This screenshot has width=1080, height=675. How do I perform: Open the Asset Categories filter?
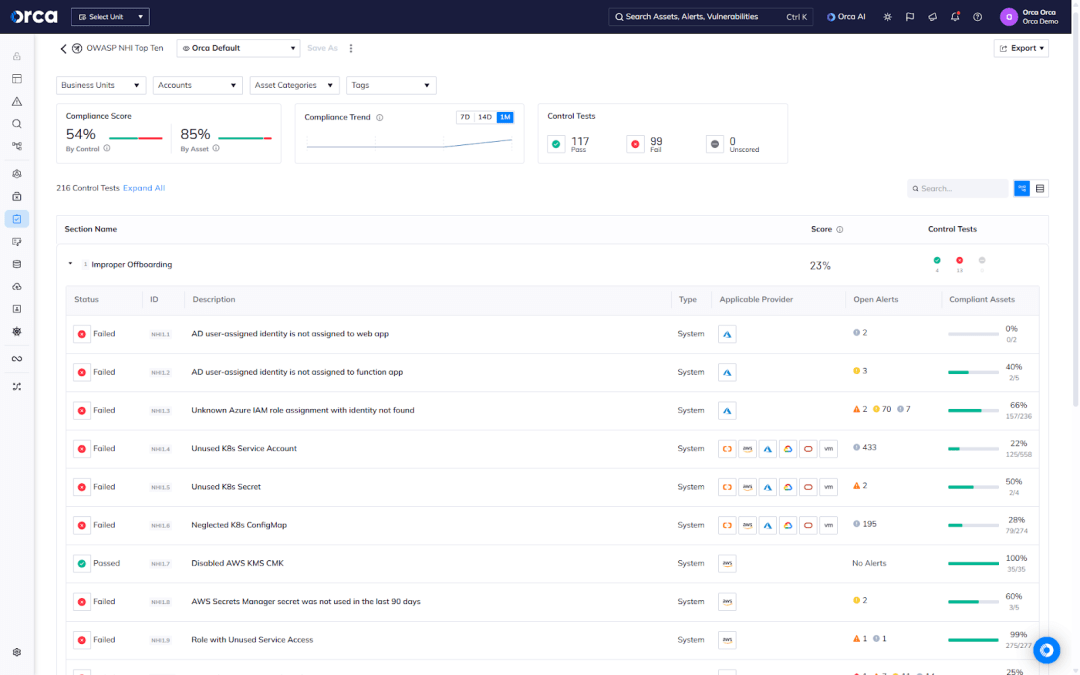point(294,85)
